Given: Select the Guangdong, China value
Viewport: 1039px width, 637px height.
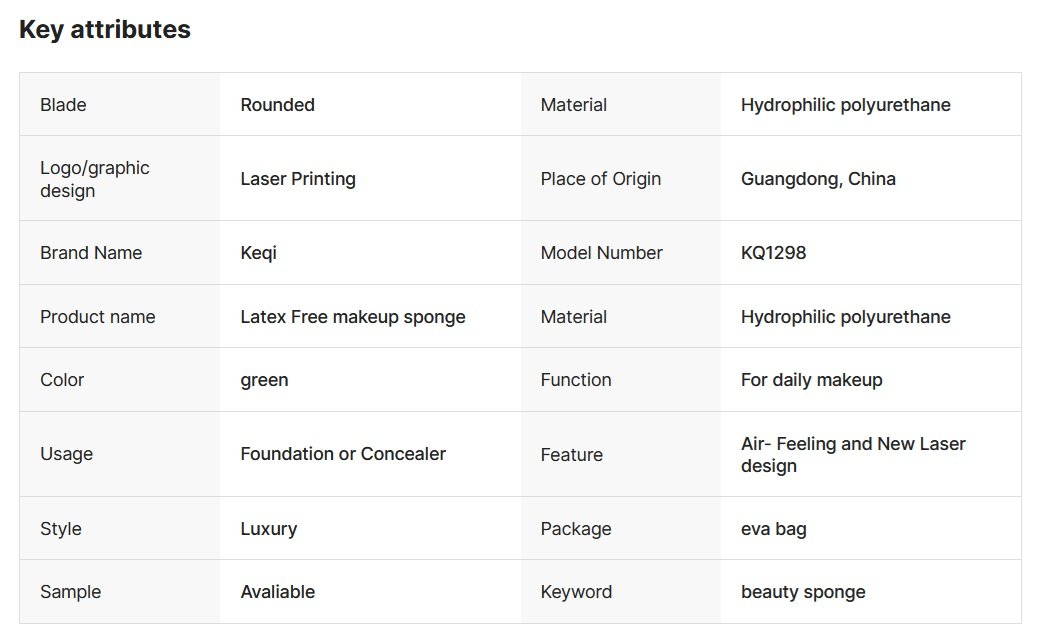Looking at the screenshot, I should (x=818, y=179).
